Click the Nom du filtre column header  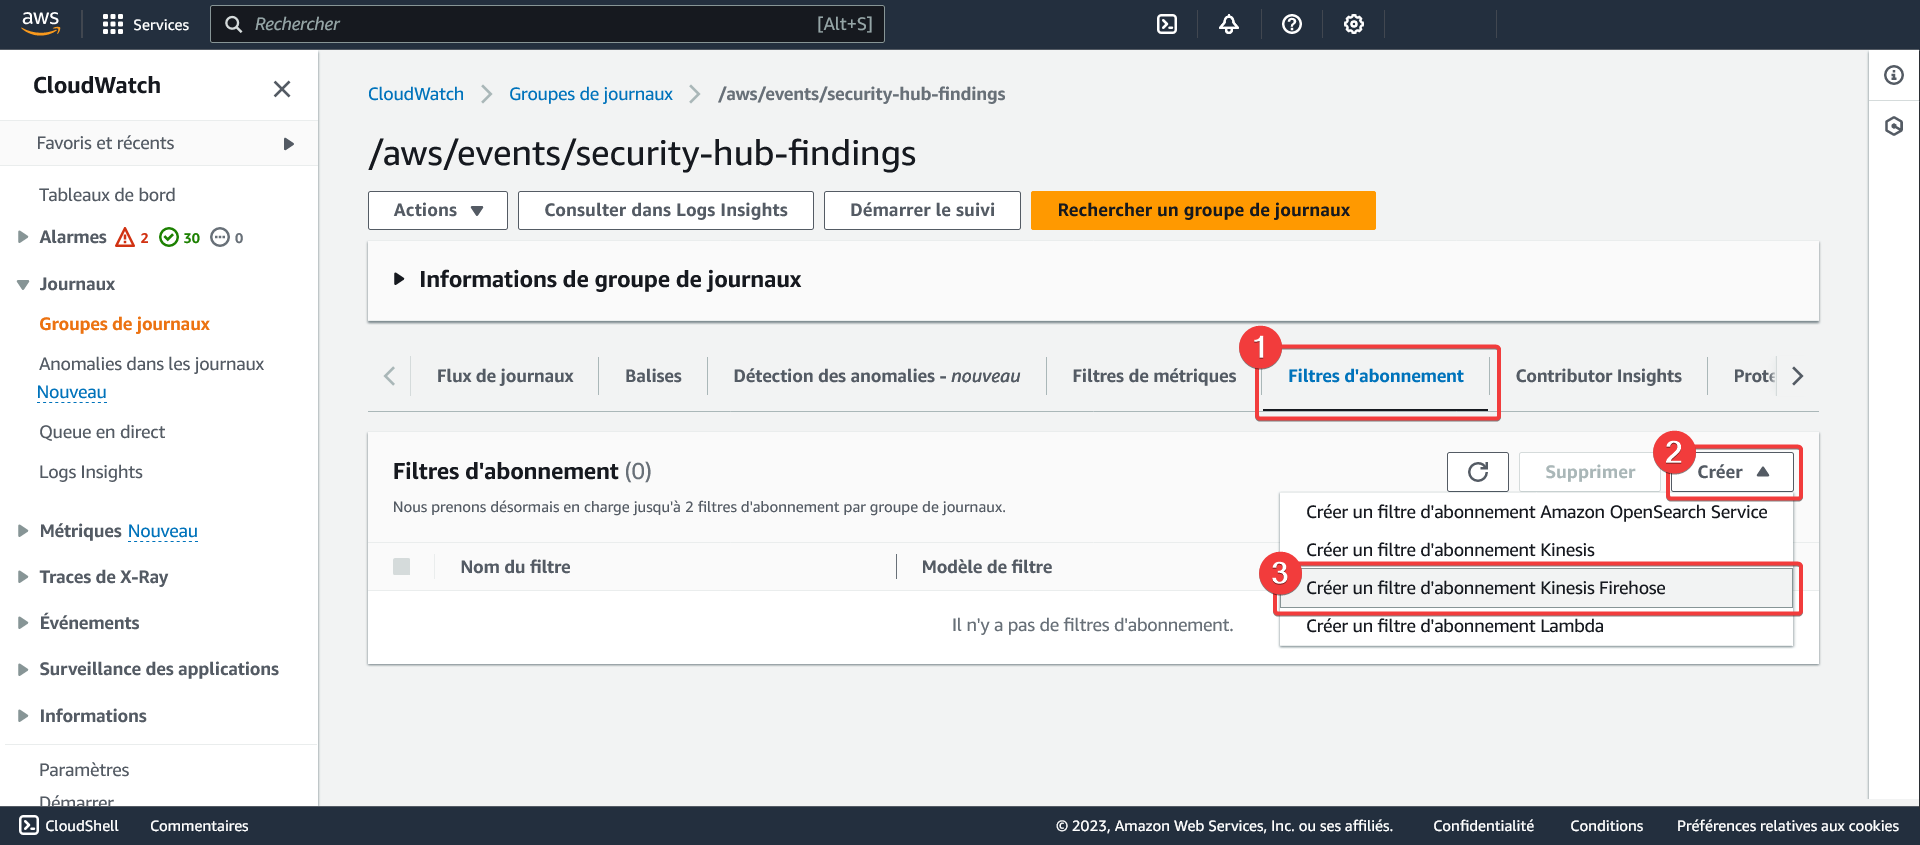(x=515, y=567)
